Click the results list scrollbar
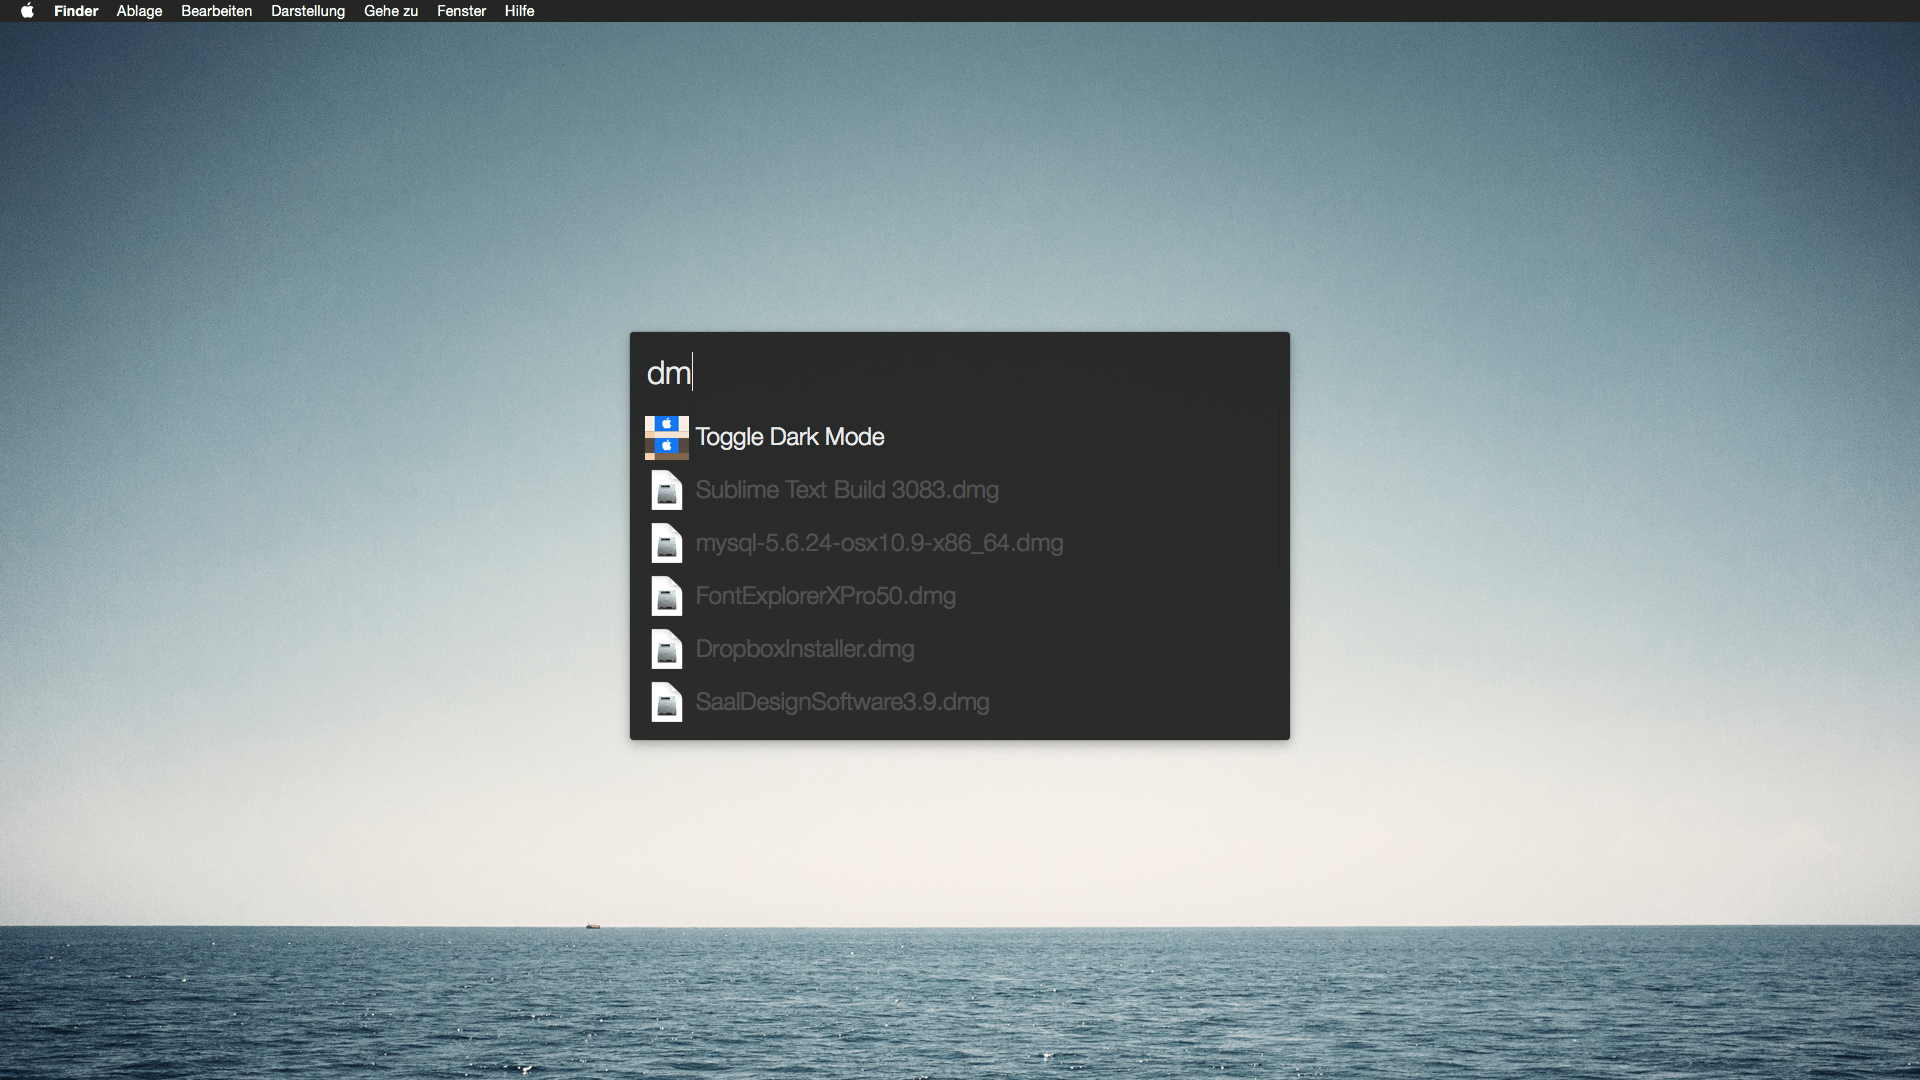The image size is (1920, 1080). 1279,492
